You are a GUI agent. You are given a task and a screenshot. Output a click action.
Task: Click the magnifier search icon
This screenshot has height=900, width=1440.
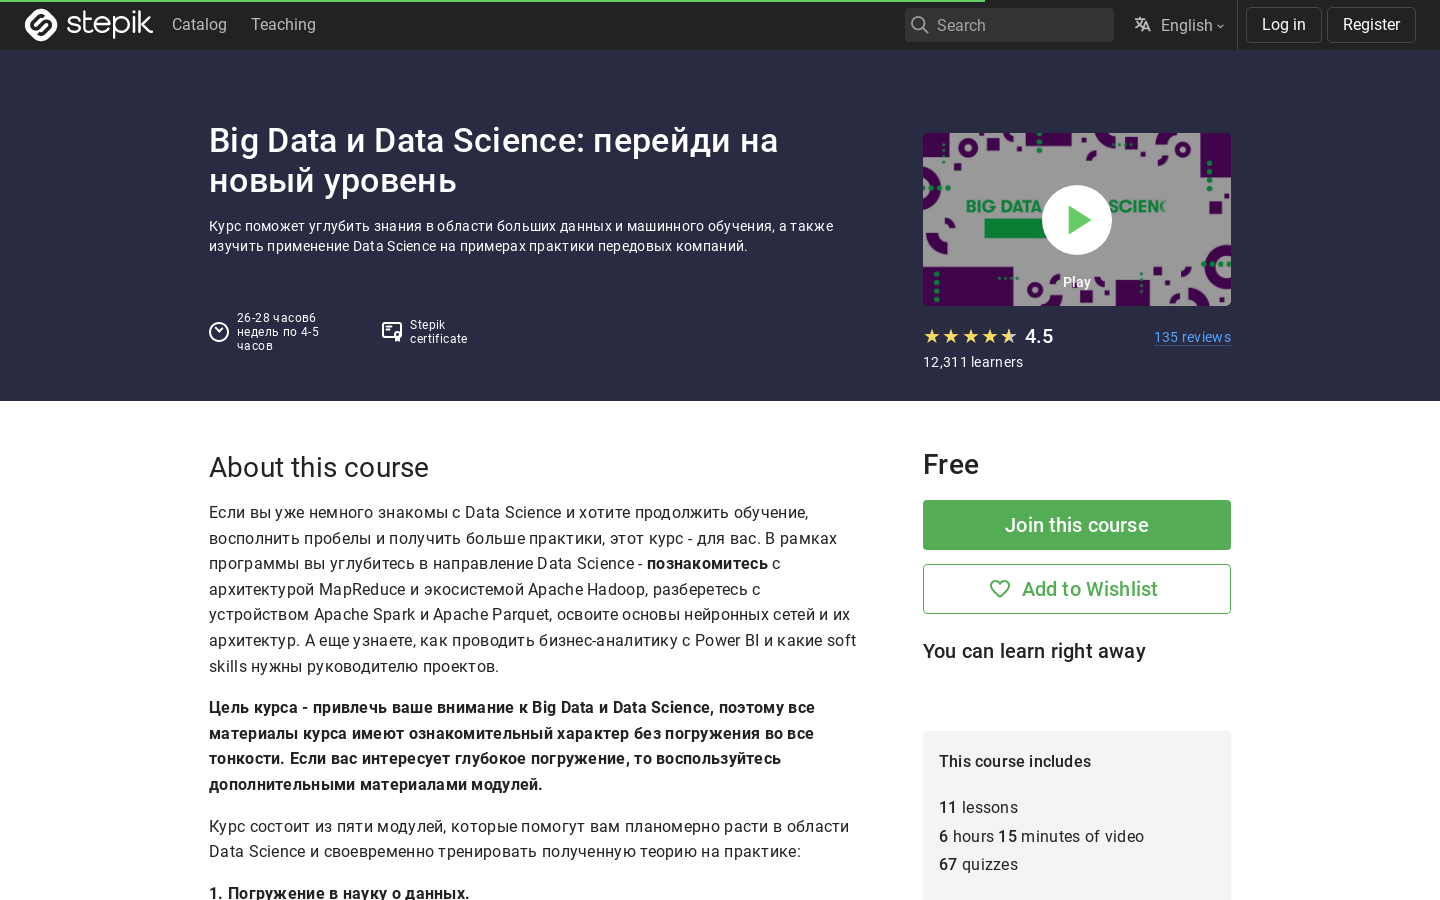tap(920, 25)
